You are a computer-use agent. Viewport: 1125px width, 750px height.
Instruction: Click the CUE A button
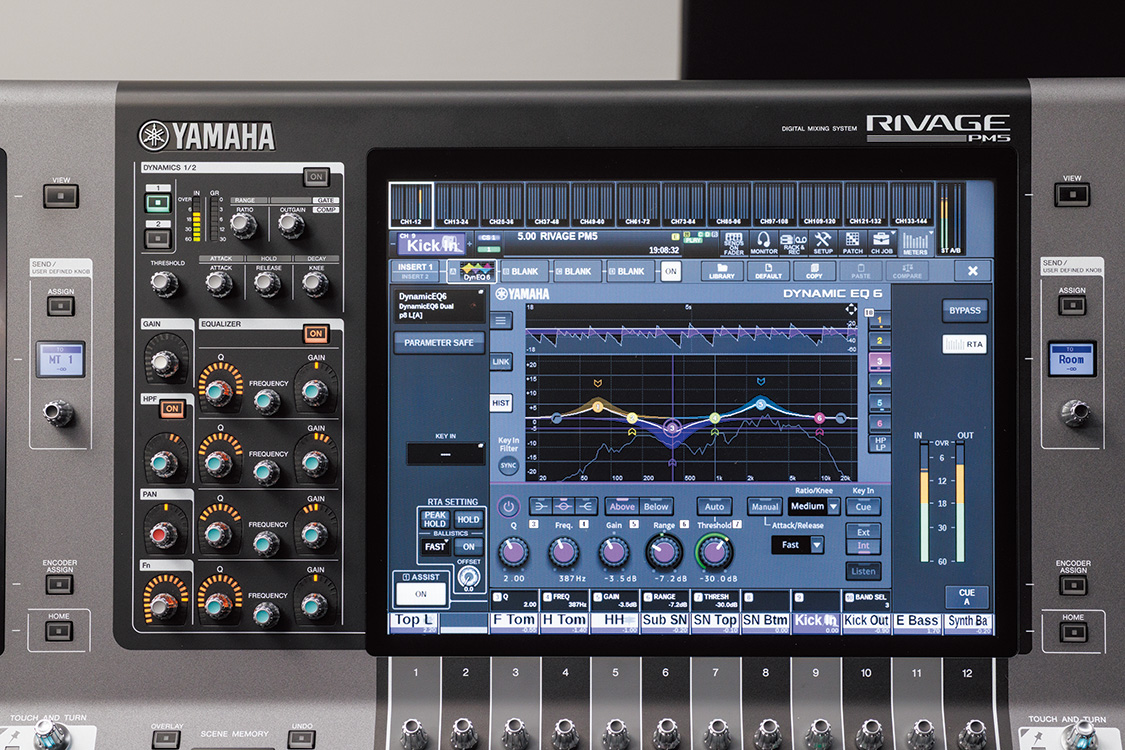tap(966, 597)
